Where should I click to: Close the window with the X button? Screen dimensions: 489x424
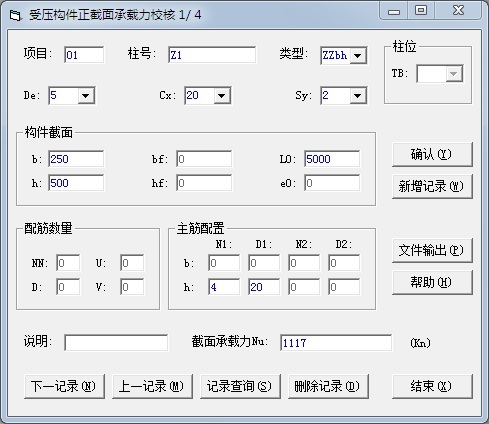point(458,11)
